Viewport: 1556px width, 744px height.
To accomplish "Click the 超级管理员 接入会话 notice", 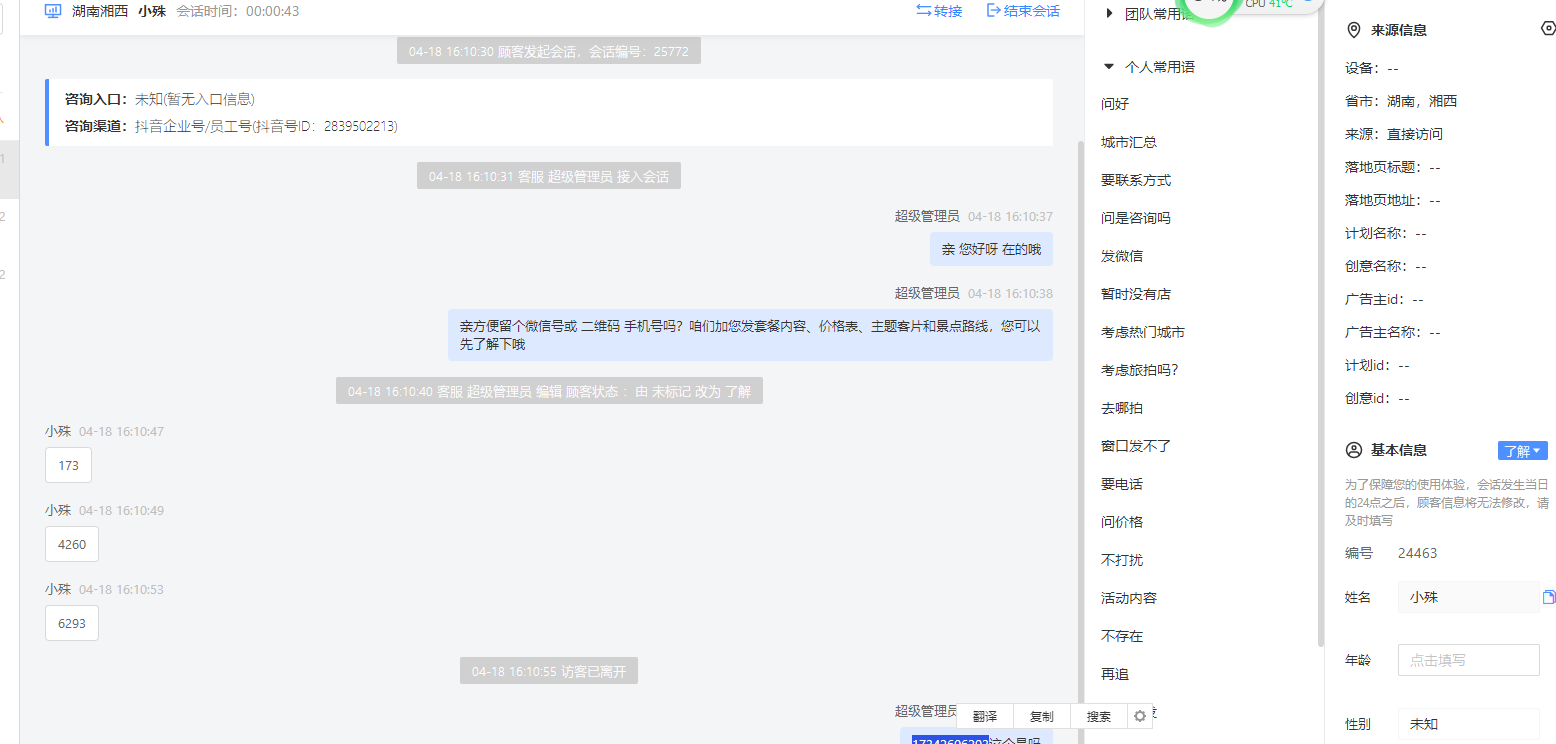I will [x=549, y=176].
